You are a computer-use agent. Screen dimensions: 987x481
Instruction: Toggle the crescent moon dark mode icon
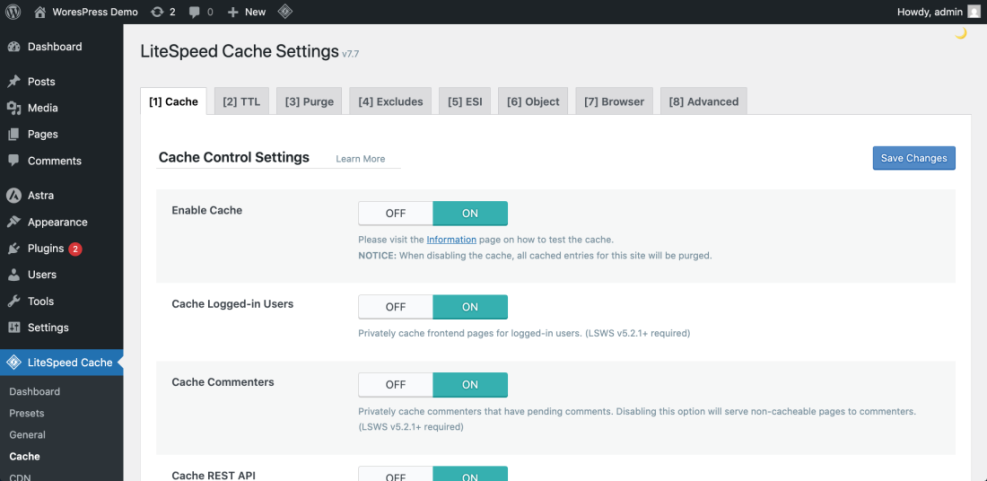pos(961,33)
